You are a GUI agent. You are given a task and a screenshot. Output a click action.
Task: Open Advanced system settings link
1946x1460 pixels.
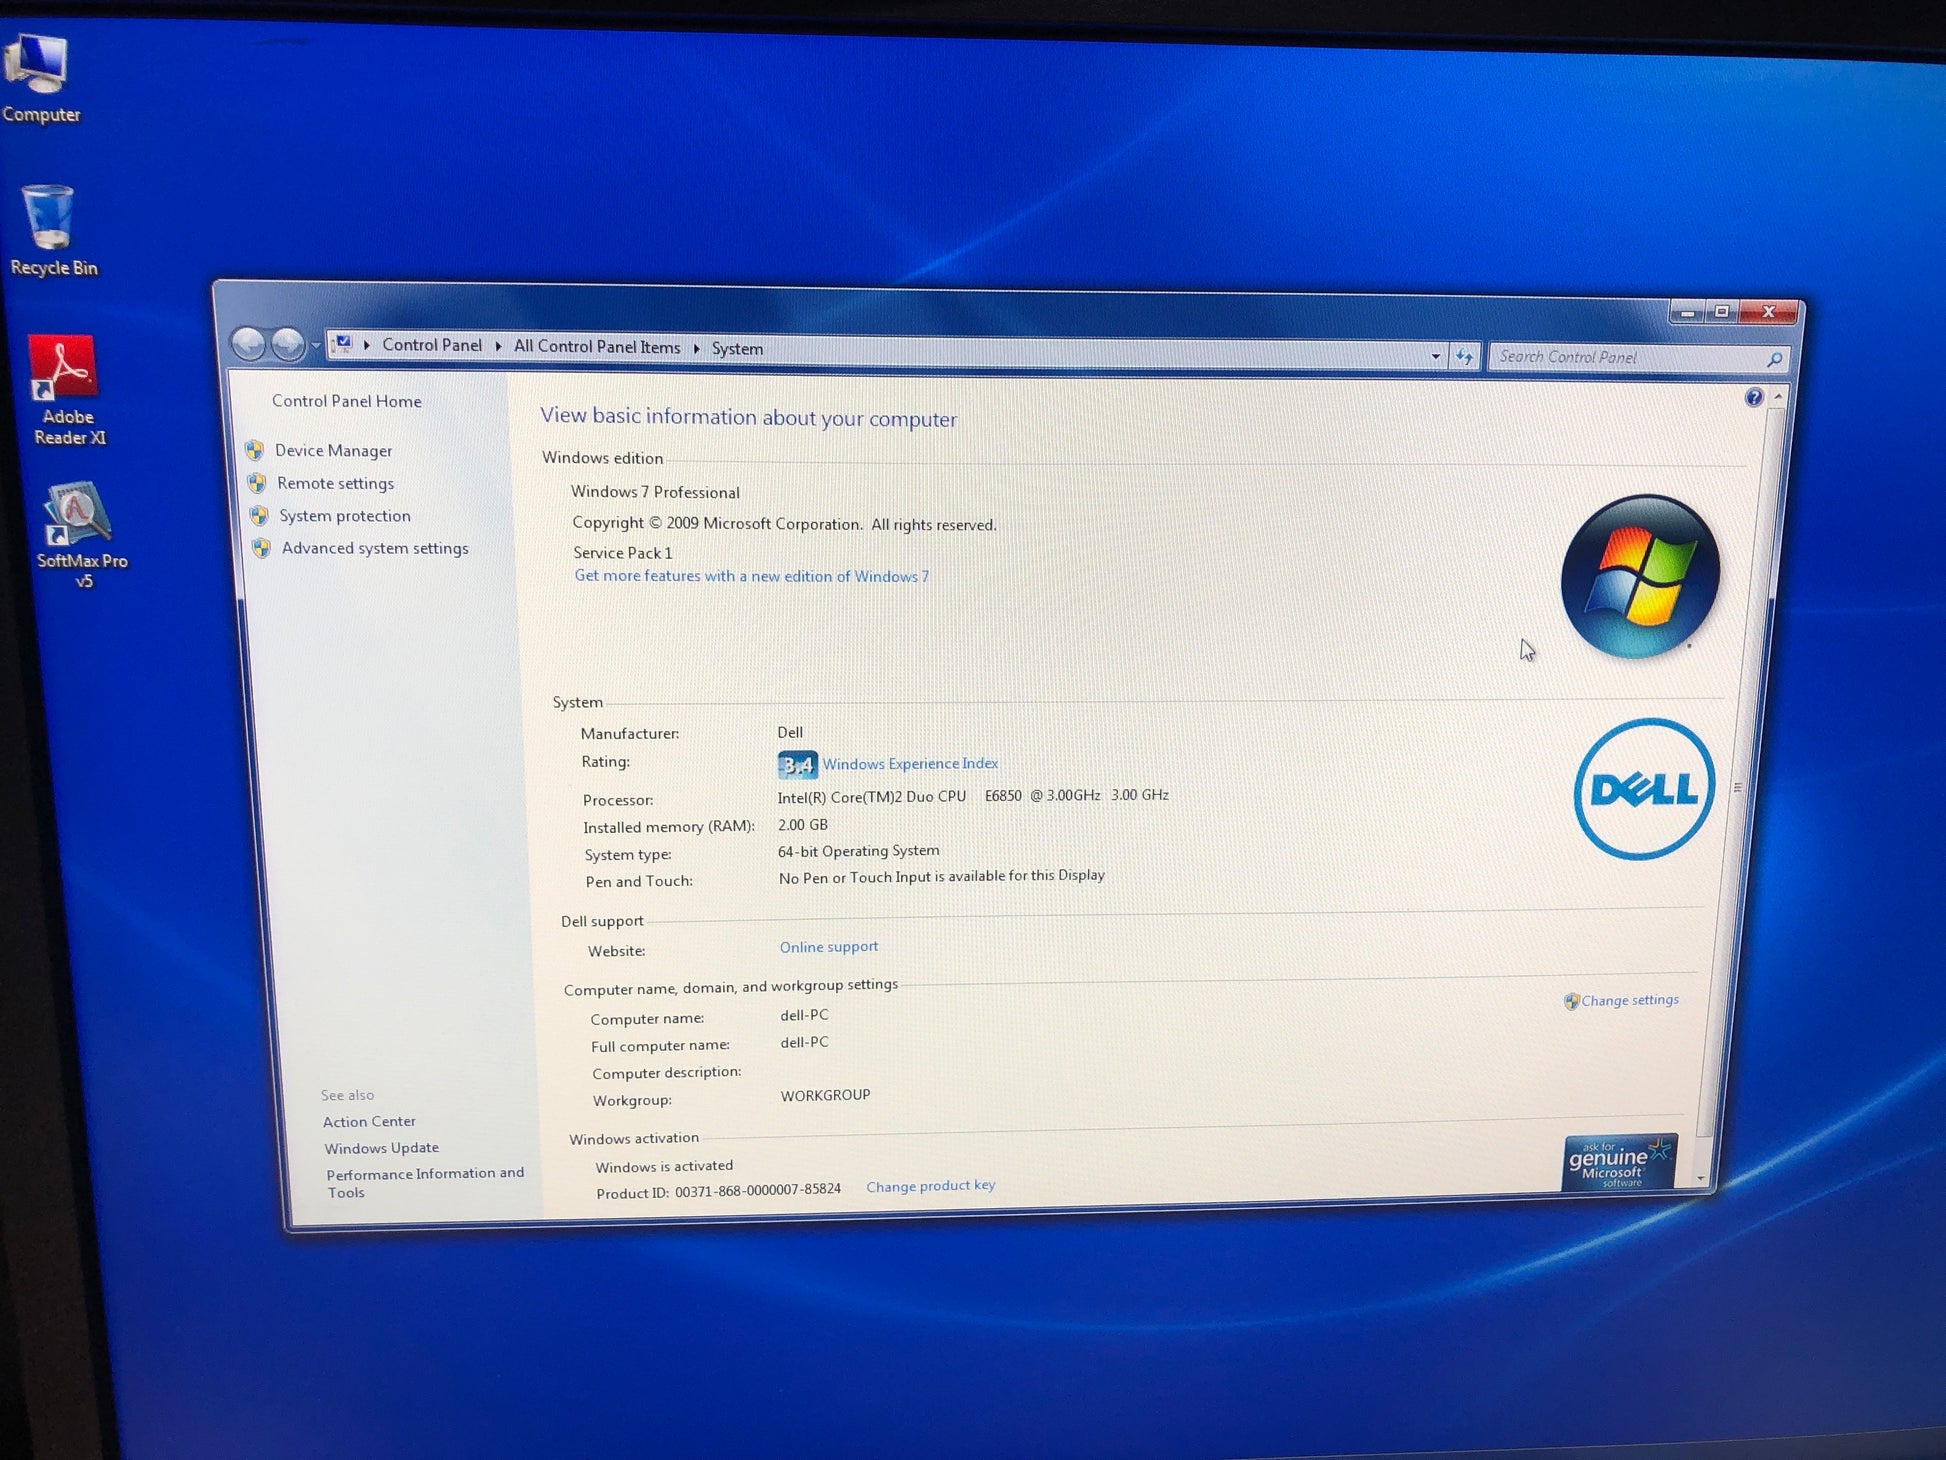point(375,548)
